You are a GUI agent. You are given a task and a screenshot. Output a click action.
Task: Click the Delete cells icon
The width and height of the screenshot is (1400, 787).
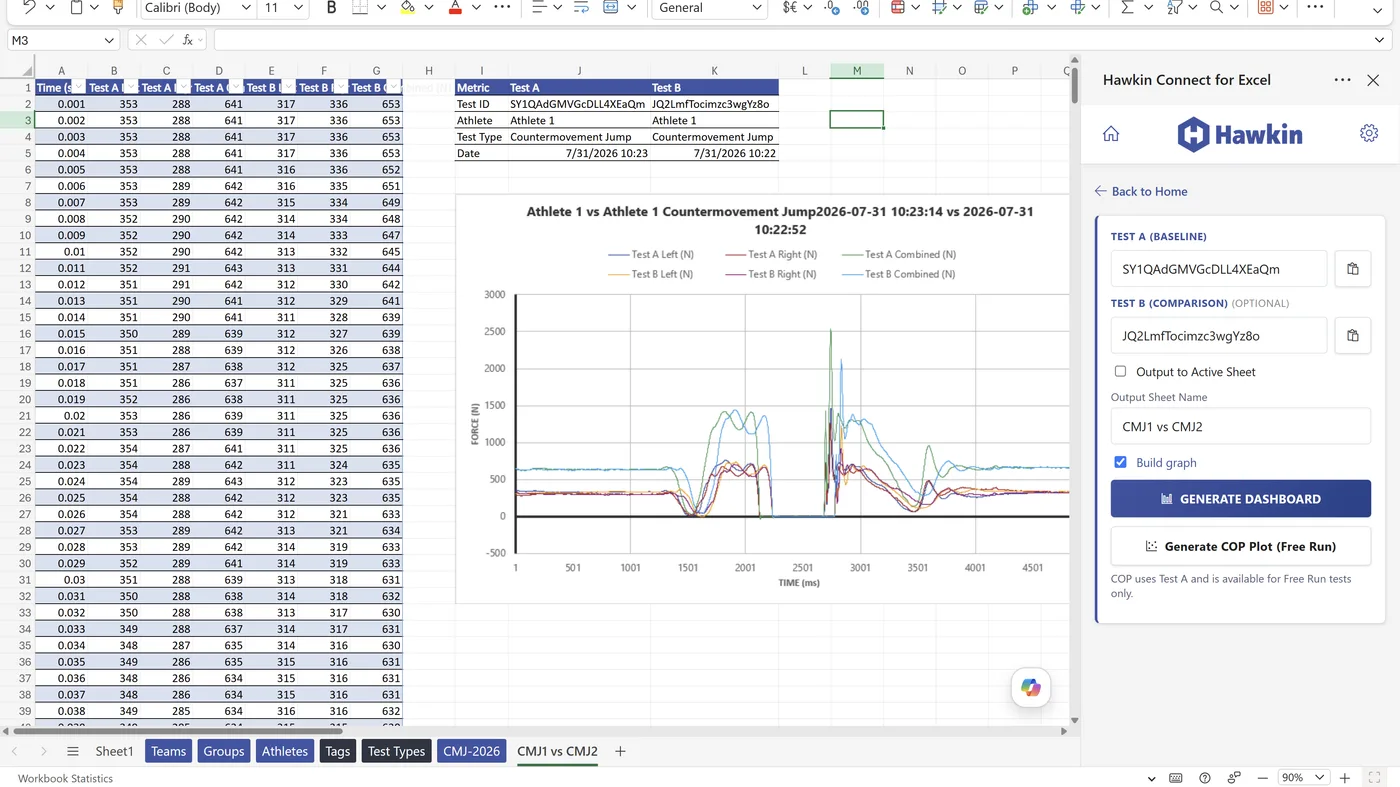pos(1078,7)
